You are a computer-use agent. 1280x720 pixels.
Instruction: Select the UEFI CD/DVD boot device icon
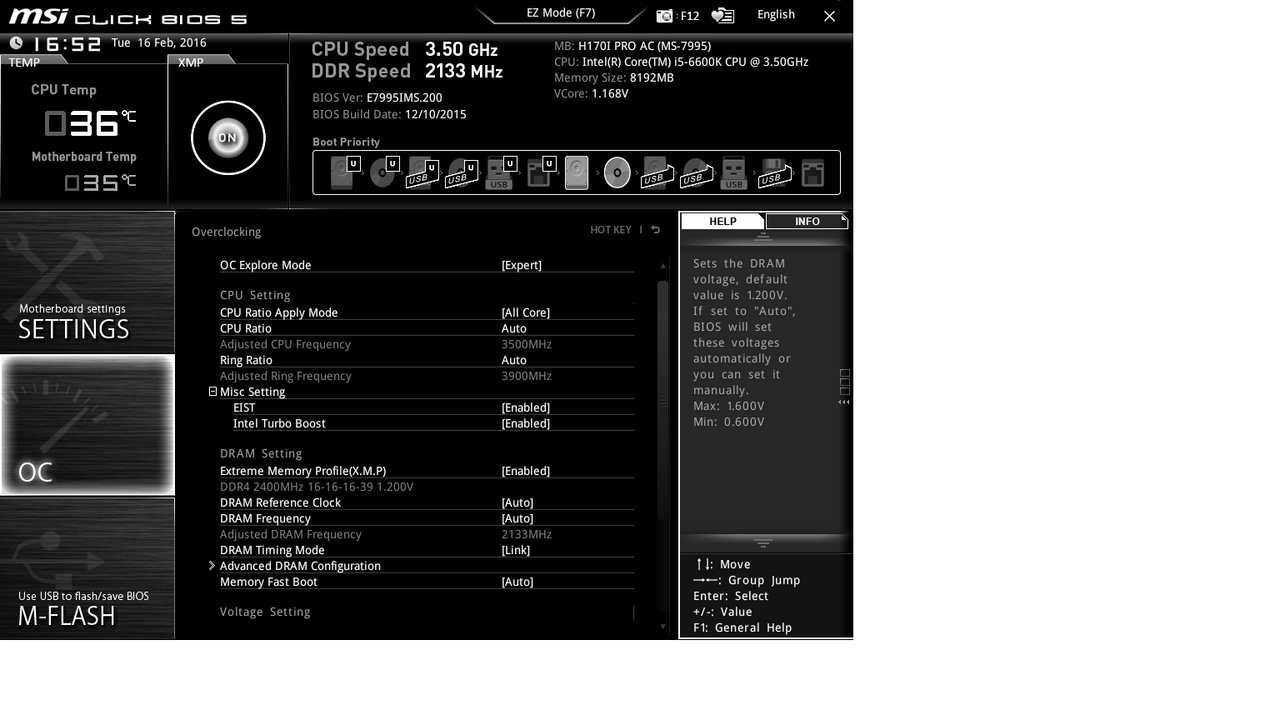(x=383, y=173)
